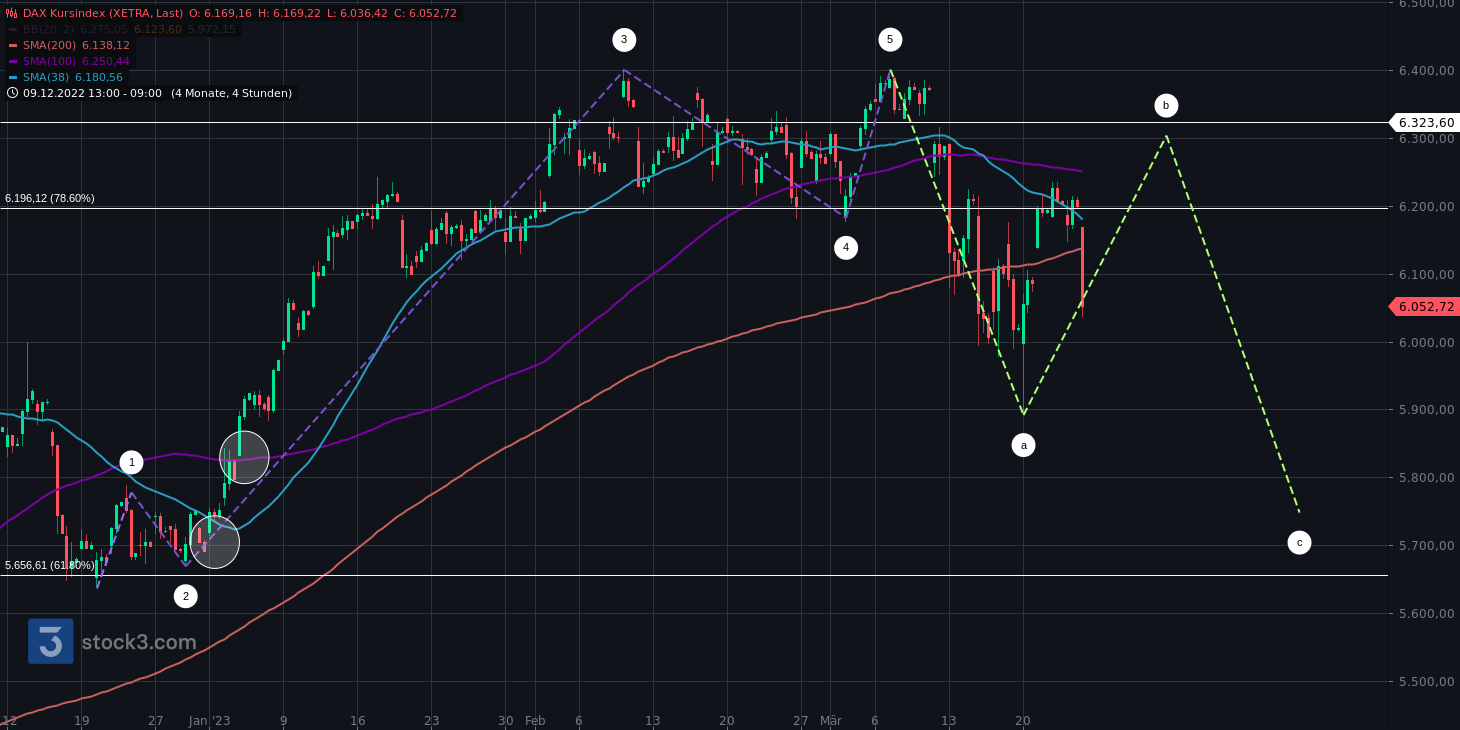The height and width of the screenshot is (730, 1460).
Task: Click the 78.60% Fibonacci retracement label
Action: [x=48, y=197]
